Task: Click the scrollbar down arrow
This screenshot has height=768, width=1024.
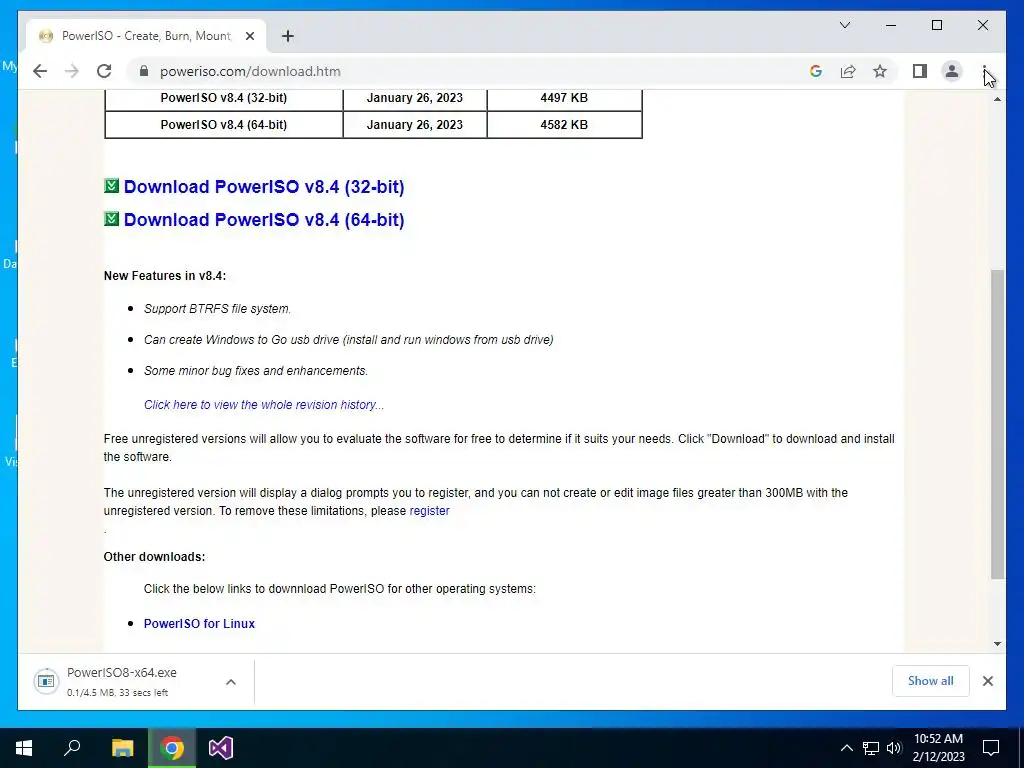Action: pyautogui.click(x=997, y=644)
